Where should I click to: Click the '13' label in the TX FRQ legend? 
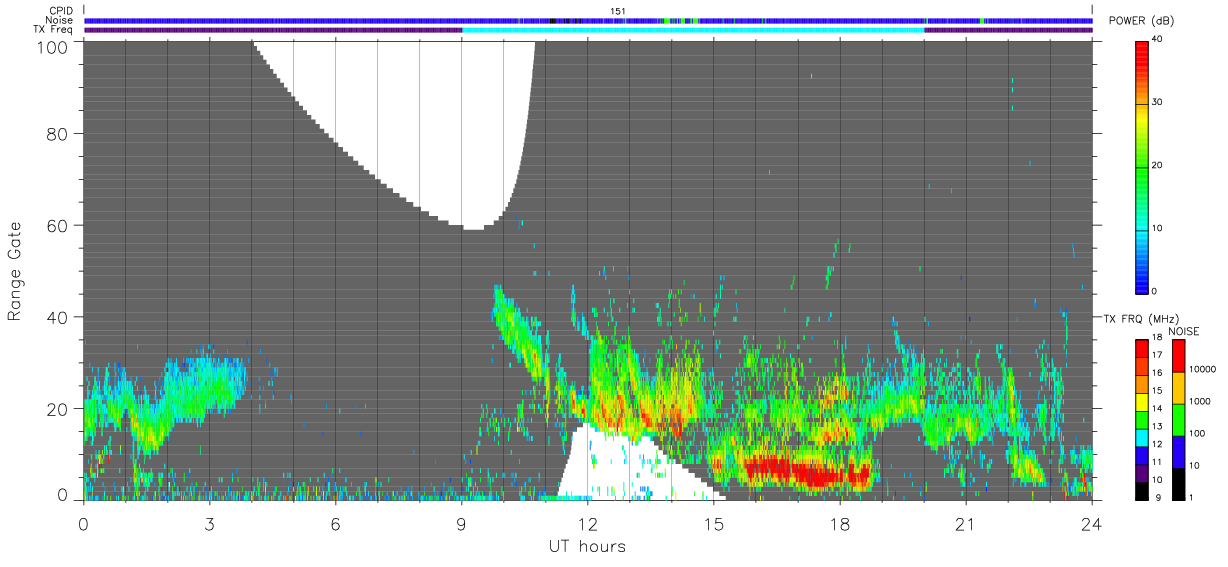click(x=1157, y=426)
